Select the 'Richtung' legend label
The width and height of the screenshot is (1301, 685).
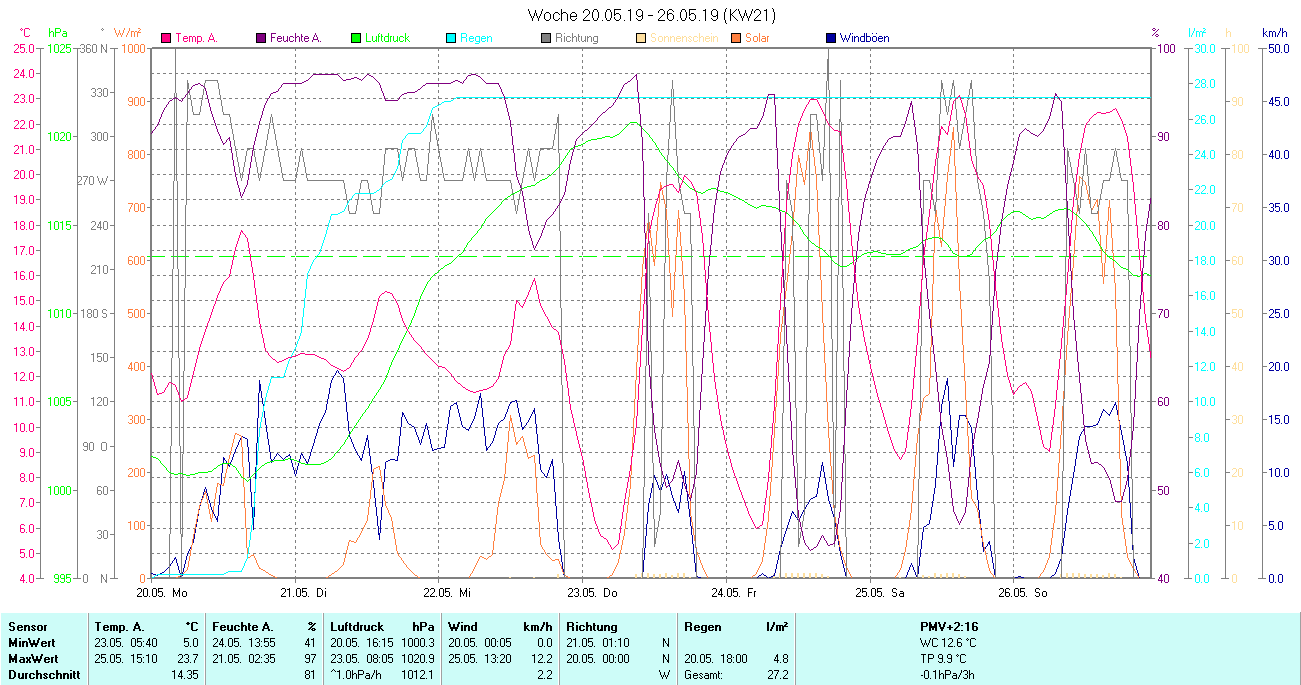pyautogui.click(x=577, y=38)
